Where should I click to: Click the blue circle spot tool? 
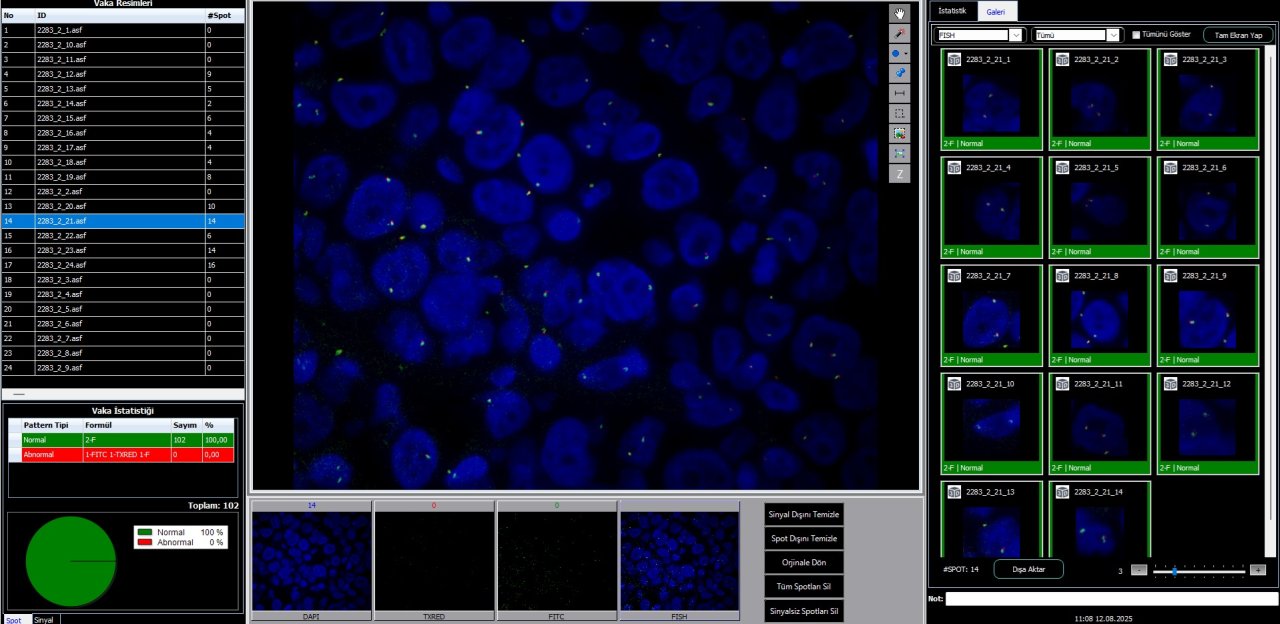pos(897,53)
